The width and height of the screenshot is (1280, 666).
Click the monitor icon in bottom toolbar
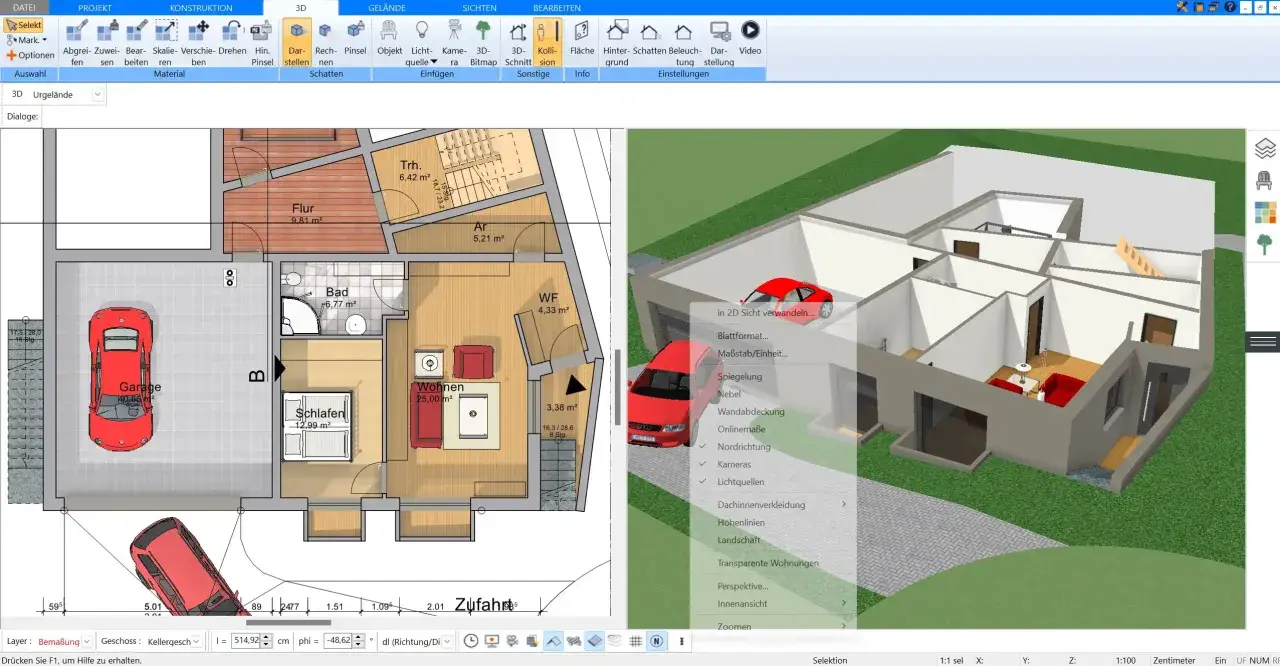coord(493,641)
